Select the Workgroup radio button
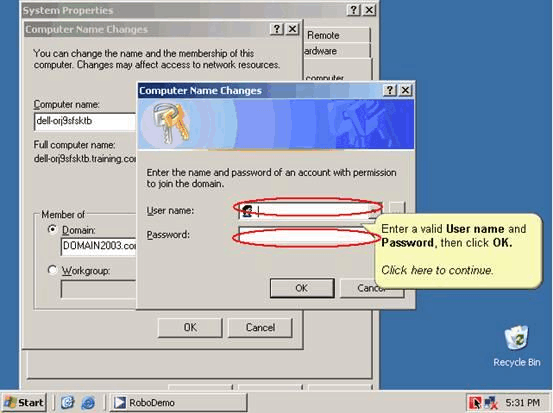The width and height of the screenshot is (553, 413). click(53, 270)
